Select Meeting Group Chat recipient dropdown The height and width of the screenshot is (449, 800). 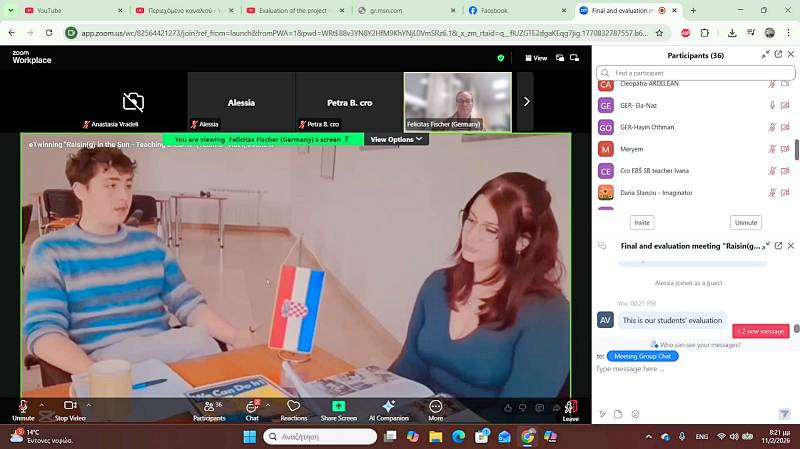click(642, 356)
